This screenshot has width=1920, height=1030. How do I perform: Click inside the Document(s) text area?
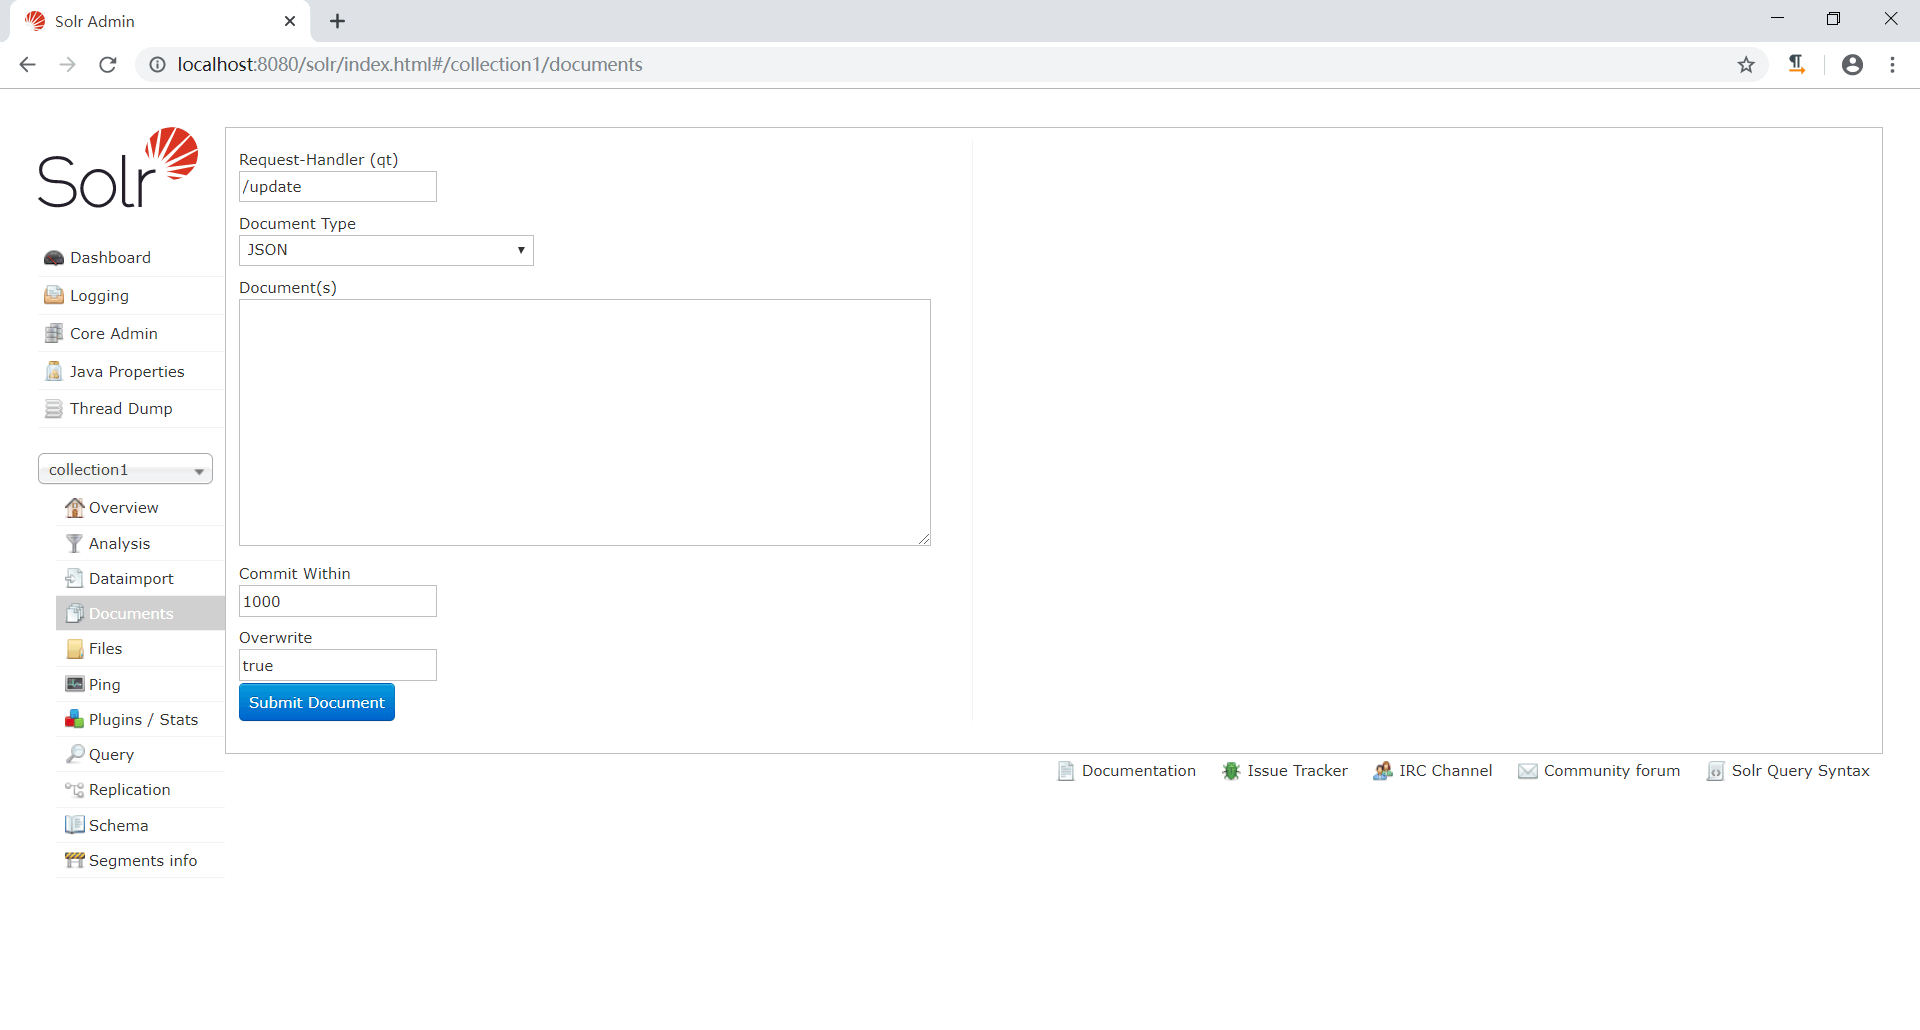(x=584, y=421)
